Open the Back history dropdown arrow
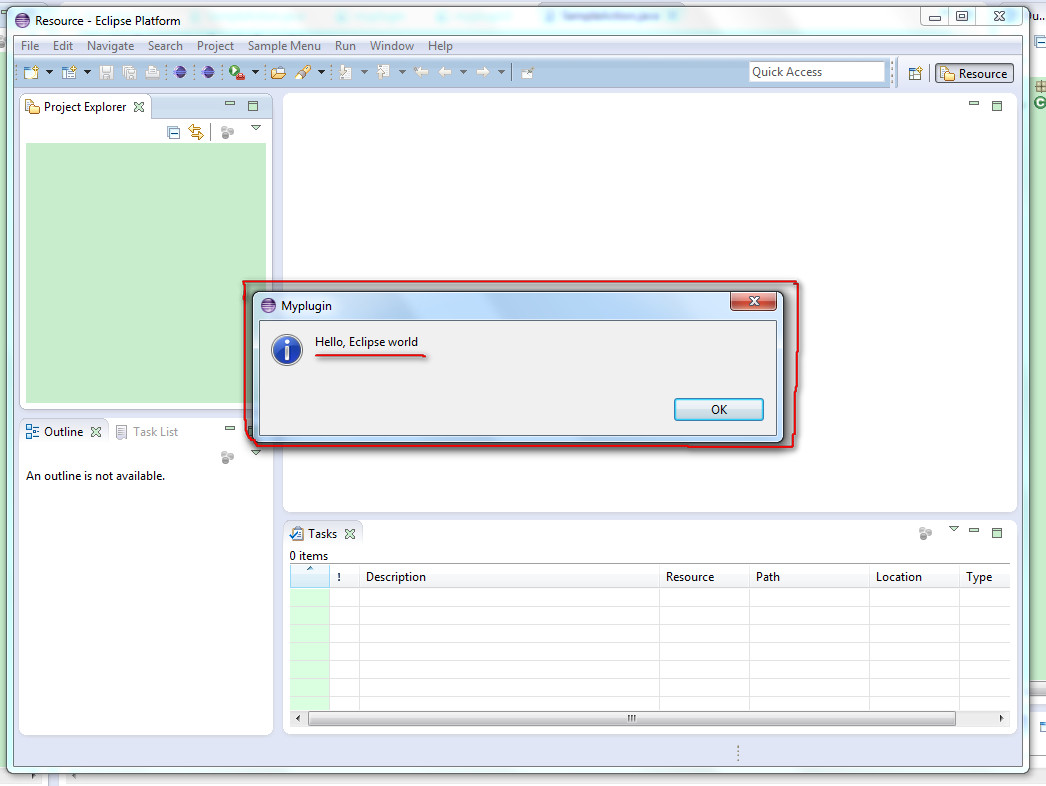 pyautogui.click(x=464, y=72)
